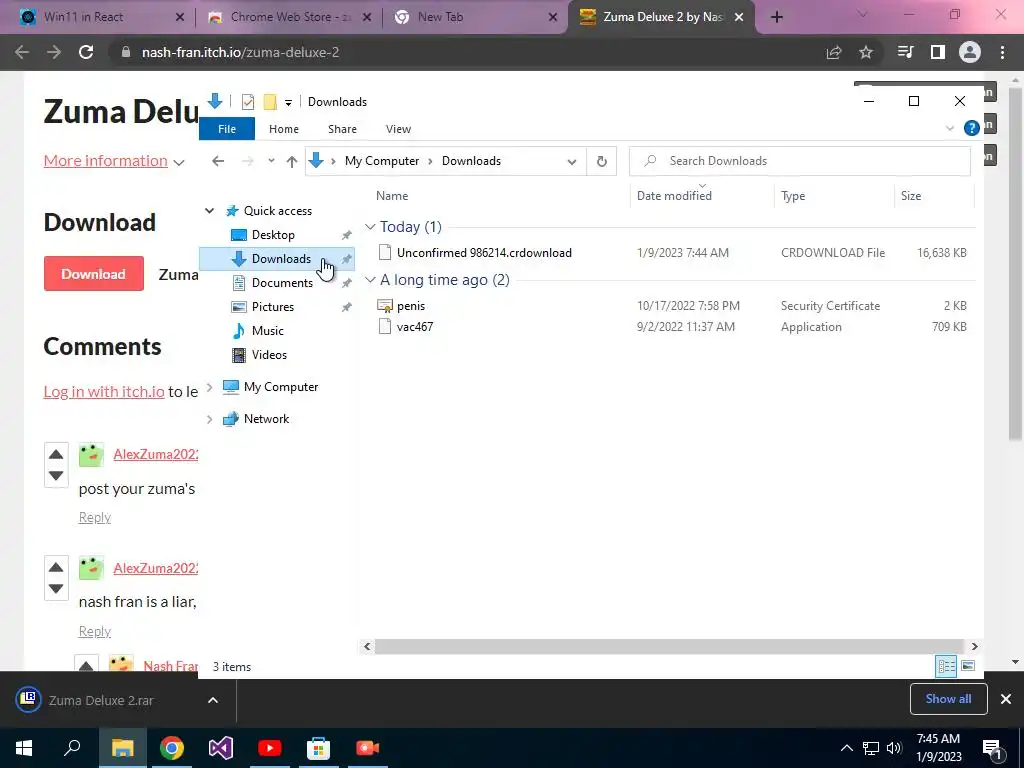Open Chrome from the taskbar
Screen dimensions: 1024x768
[x=172, y=748]
